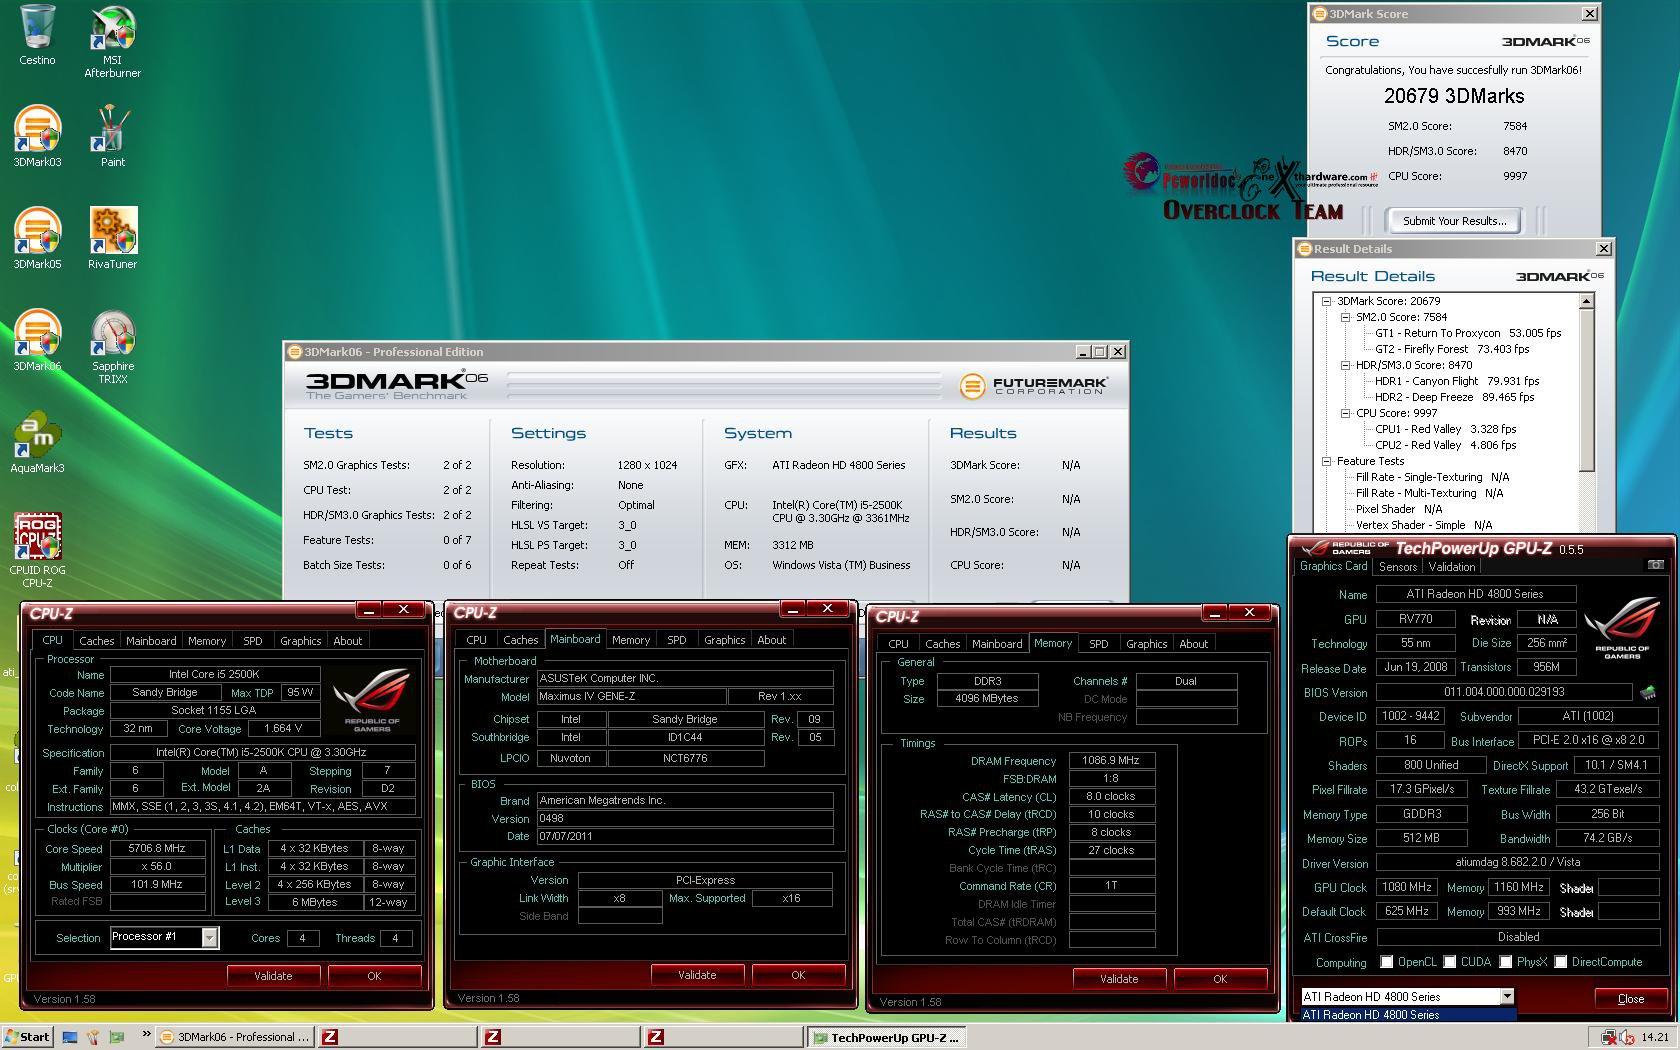Open MSI Afterburner desktop shortcut
Screen dimensions: 1680x1050
(x=112, y=41)
